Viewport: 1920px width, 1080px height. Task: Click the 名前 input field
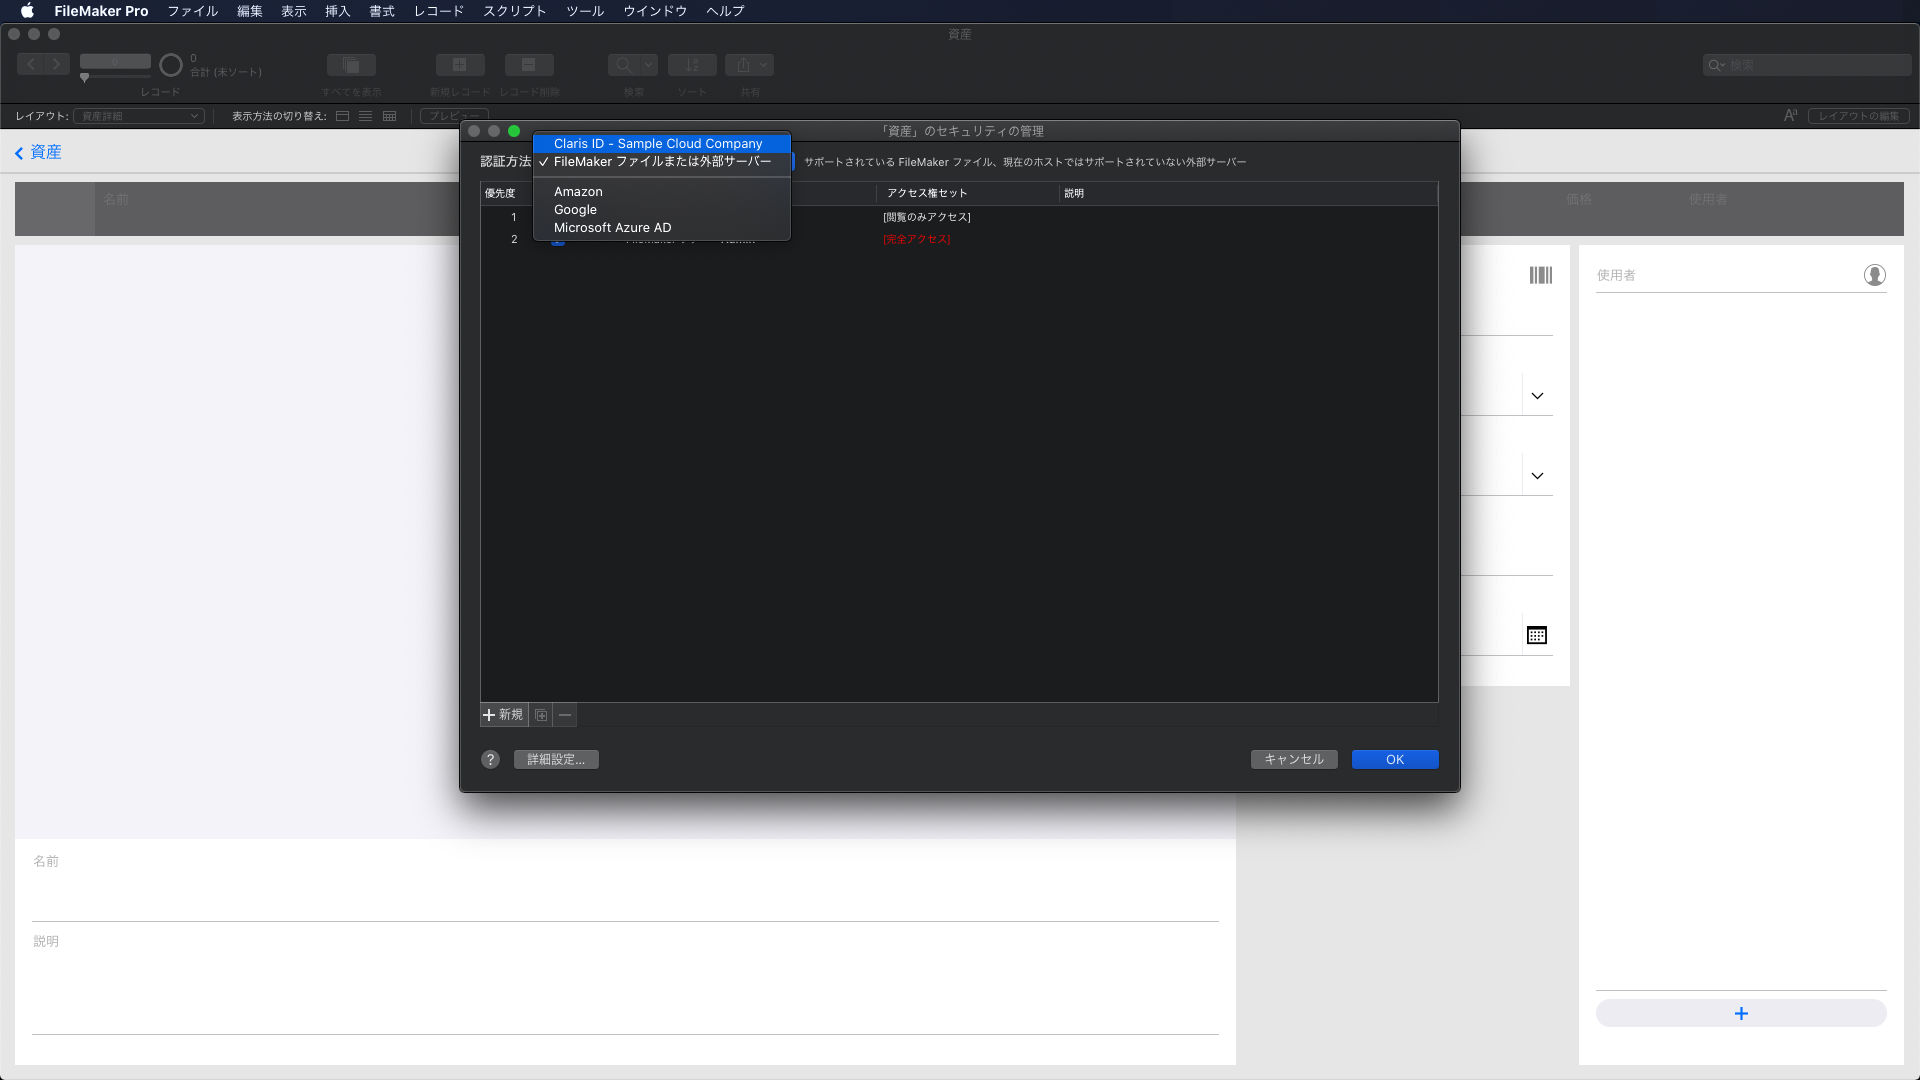pos(625,895)
